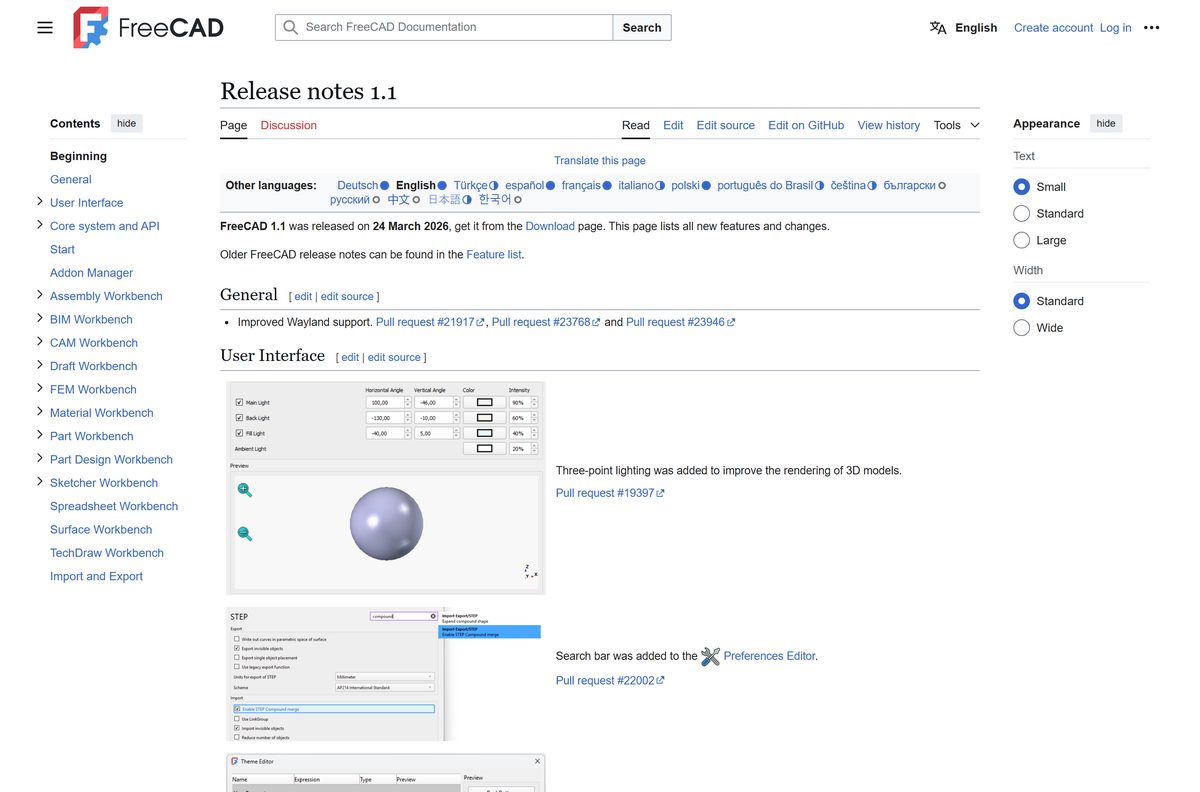This screenshot has width=1200, height=792.
Task: Click the Log in link
Action: tap(1116, 28)
